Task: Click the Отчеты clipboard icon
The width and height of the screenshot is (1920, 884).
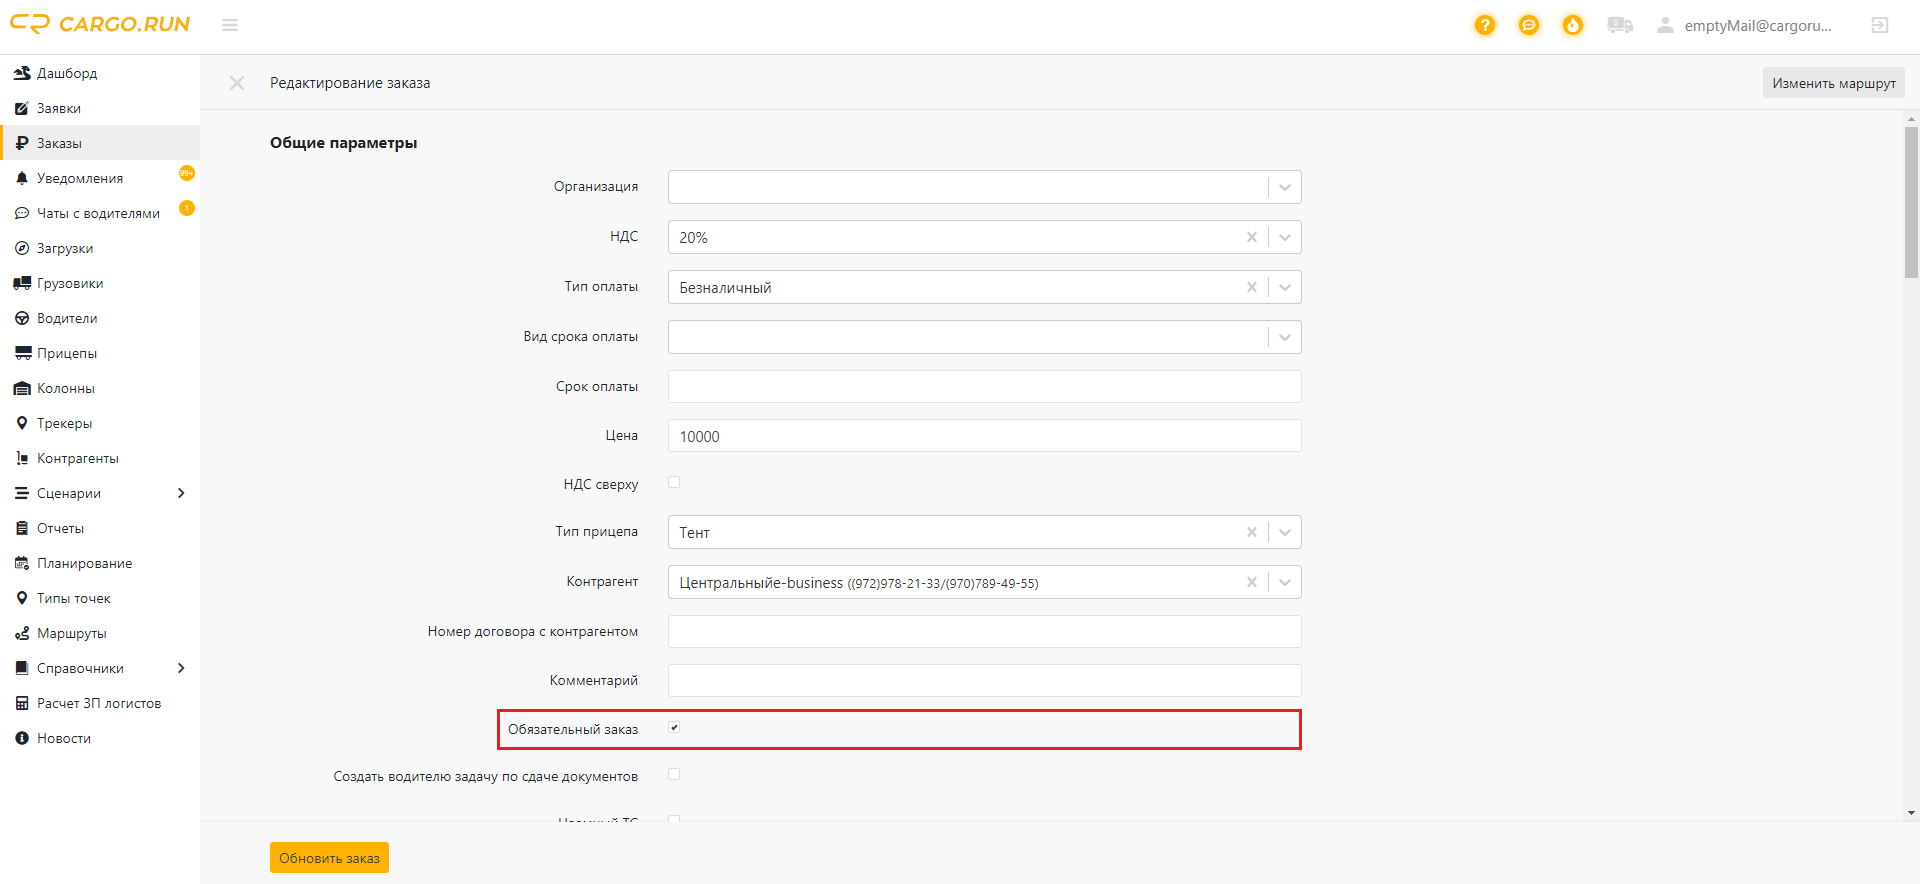Action: click(x=22, y=528)
